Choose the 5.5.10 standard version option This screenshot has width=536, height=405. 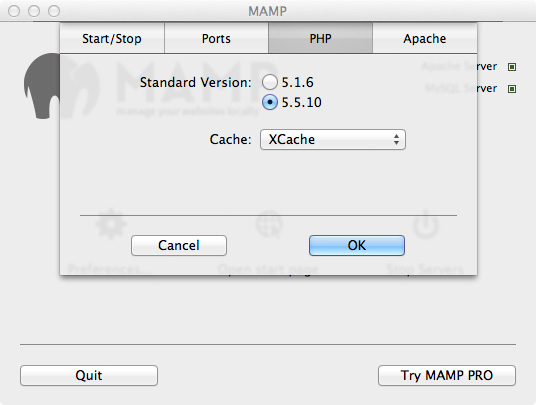click(270, 102)
